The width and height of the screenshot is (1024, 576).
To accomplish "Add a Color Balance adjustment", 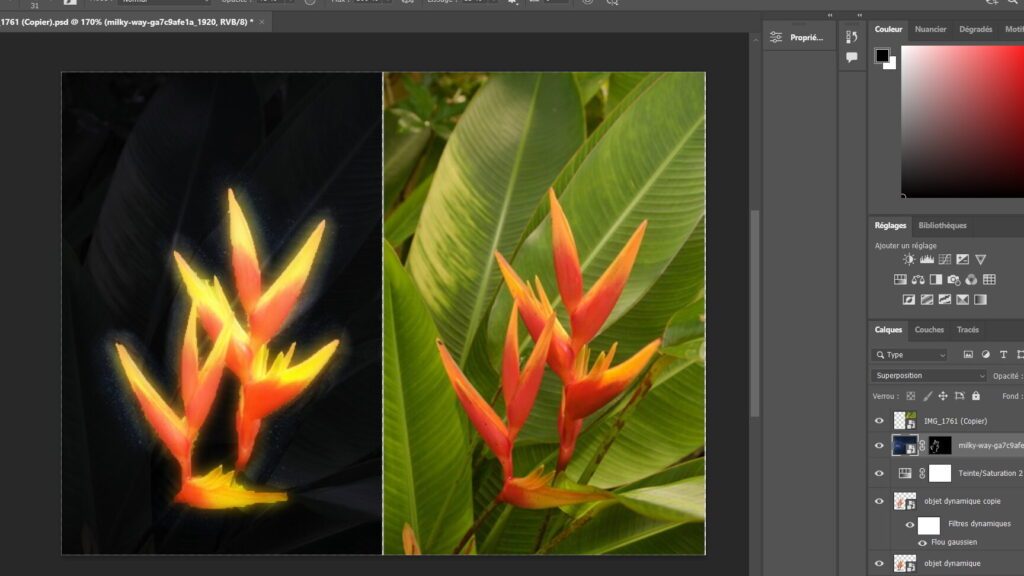I will [918, 280].
